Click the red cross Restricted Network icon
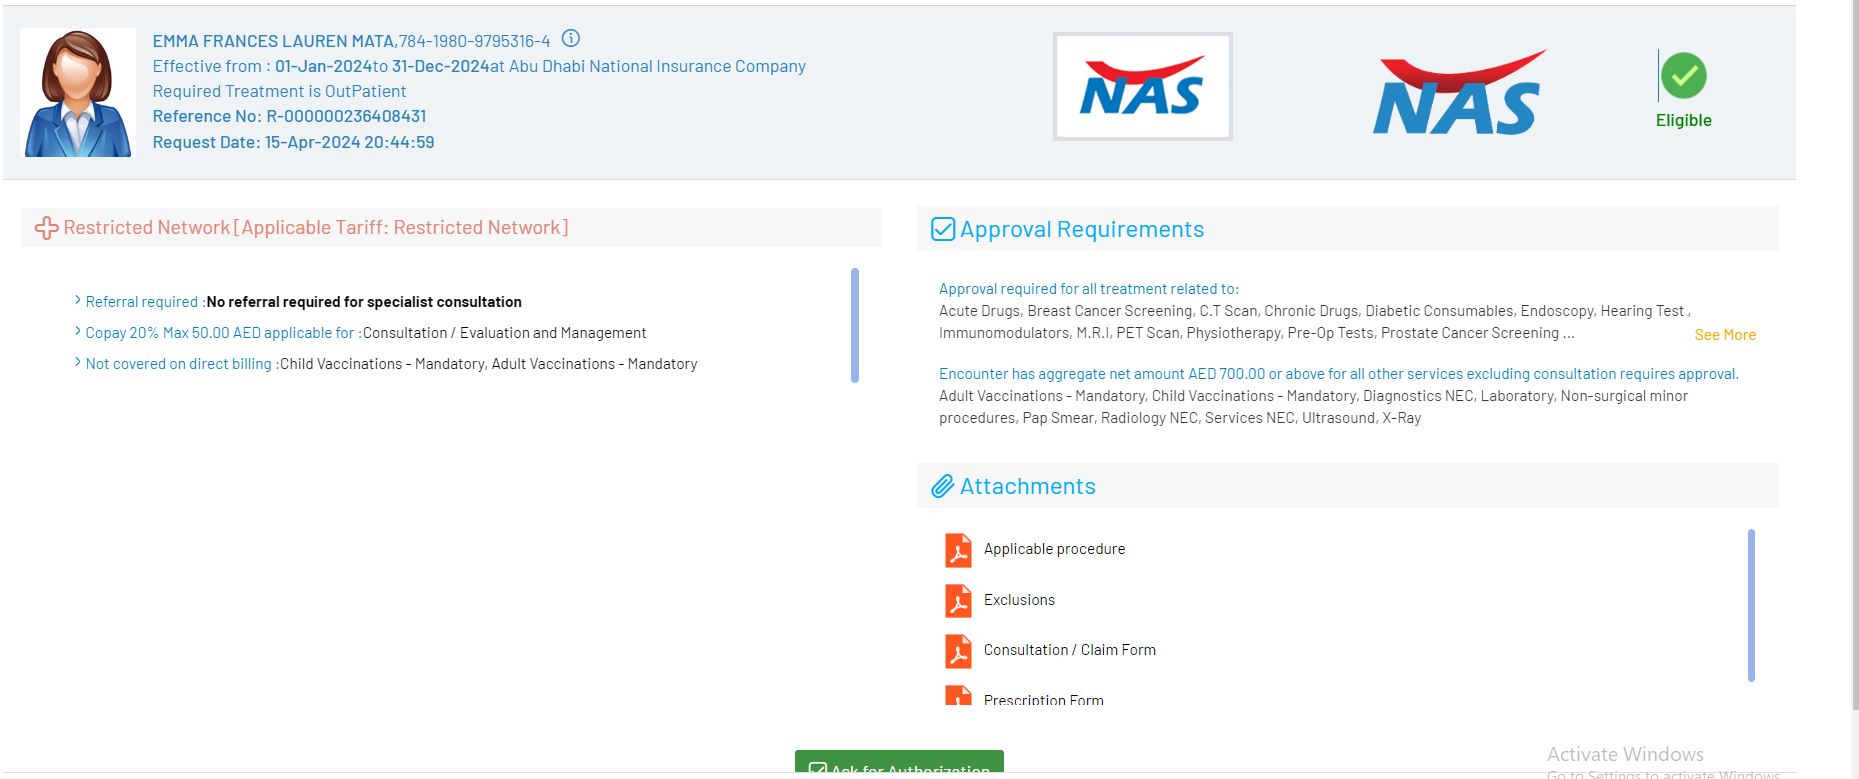 [x=46, y=228]
